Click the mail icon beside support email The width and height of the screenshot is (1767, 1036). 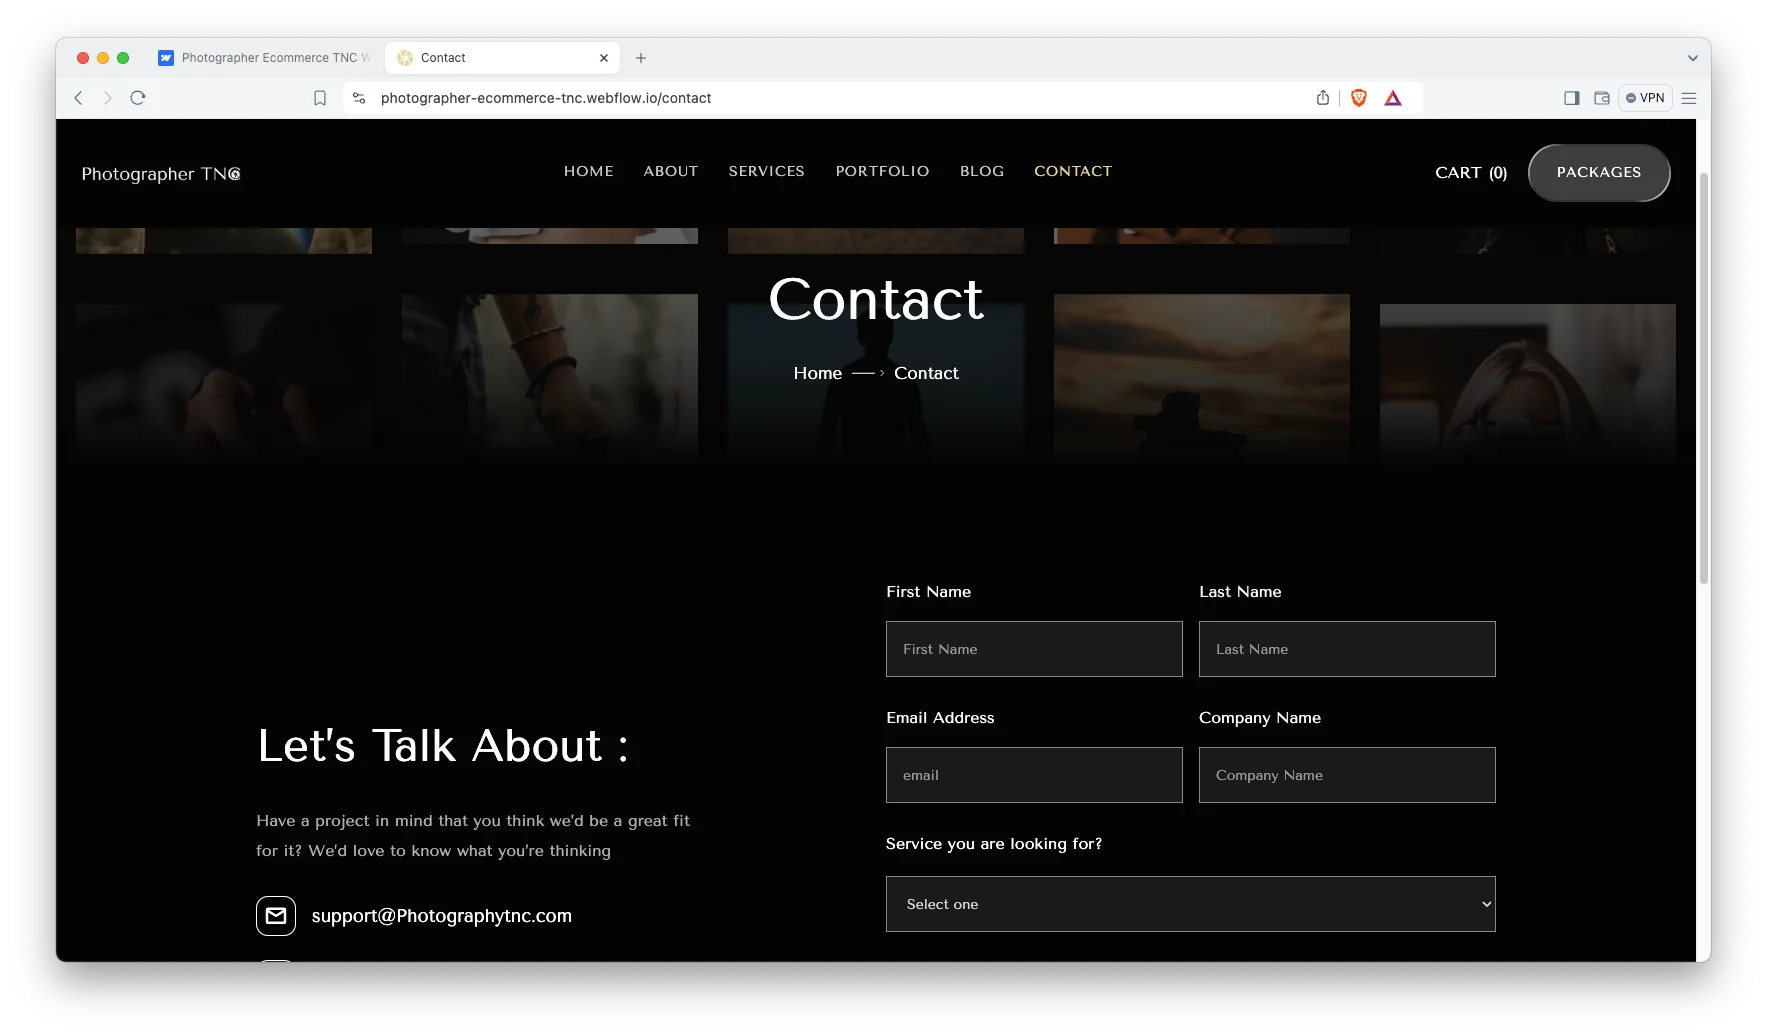[x=276, y=916]
